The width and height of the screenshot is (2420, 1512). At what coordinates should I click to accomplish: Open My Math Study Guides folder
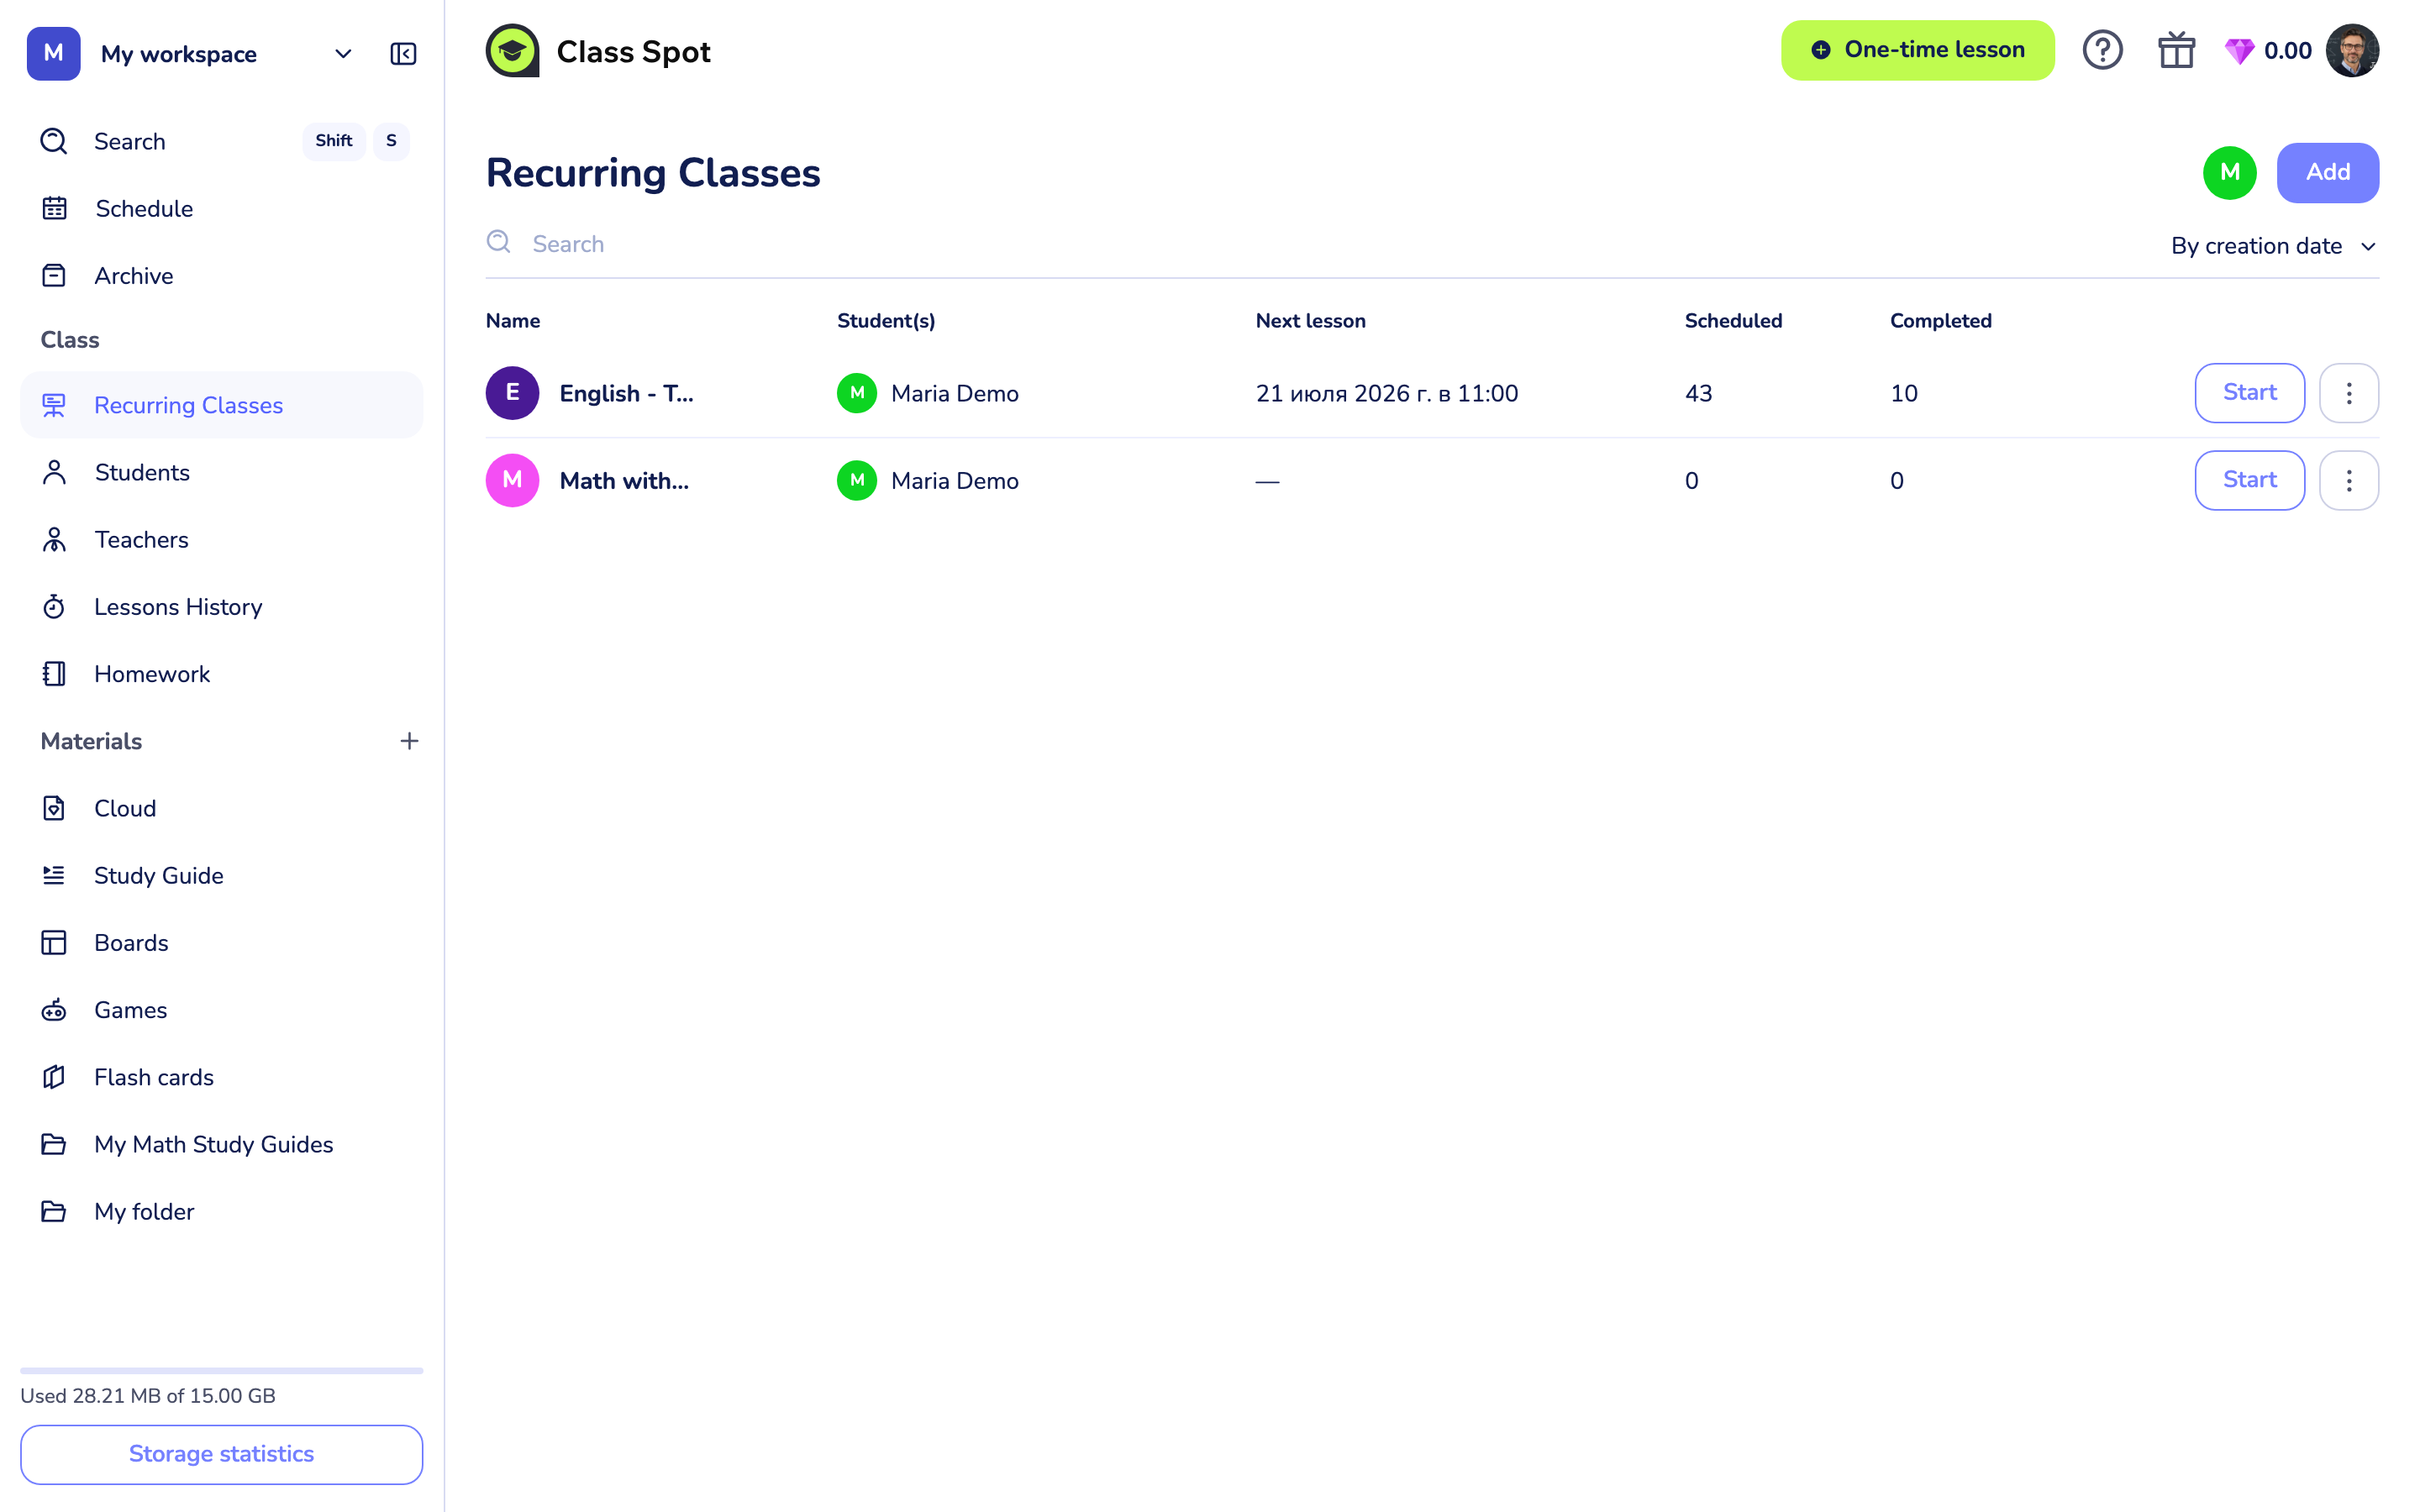(221, 1144)
